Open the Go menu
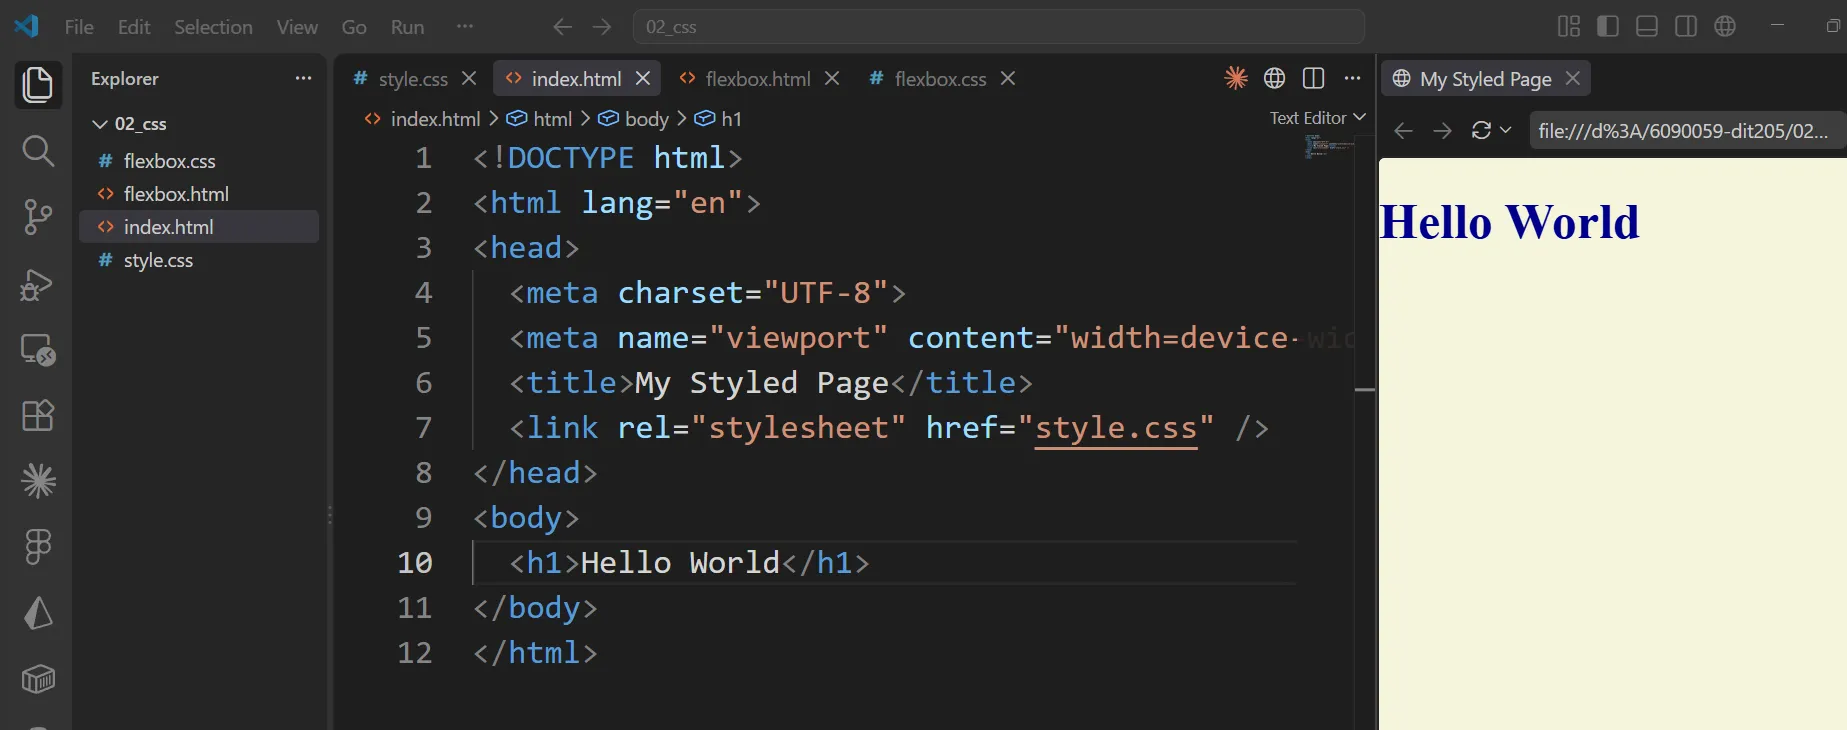Viewport: 1847px width, 730px height. pos(354,27)
